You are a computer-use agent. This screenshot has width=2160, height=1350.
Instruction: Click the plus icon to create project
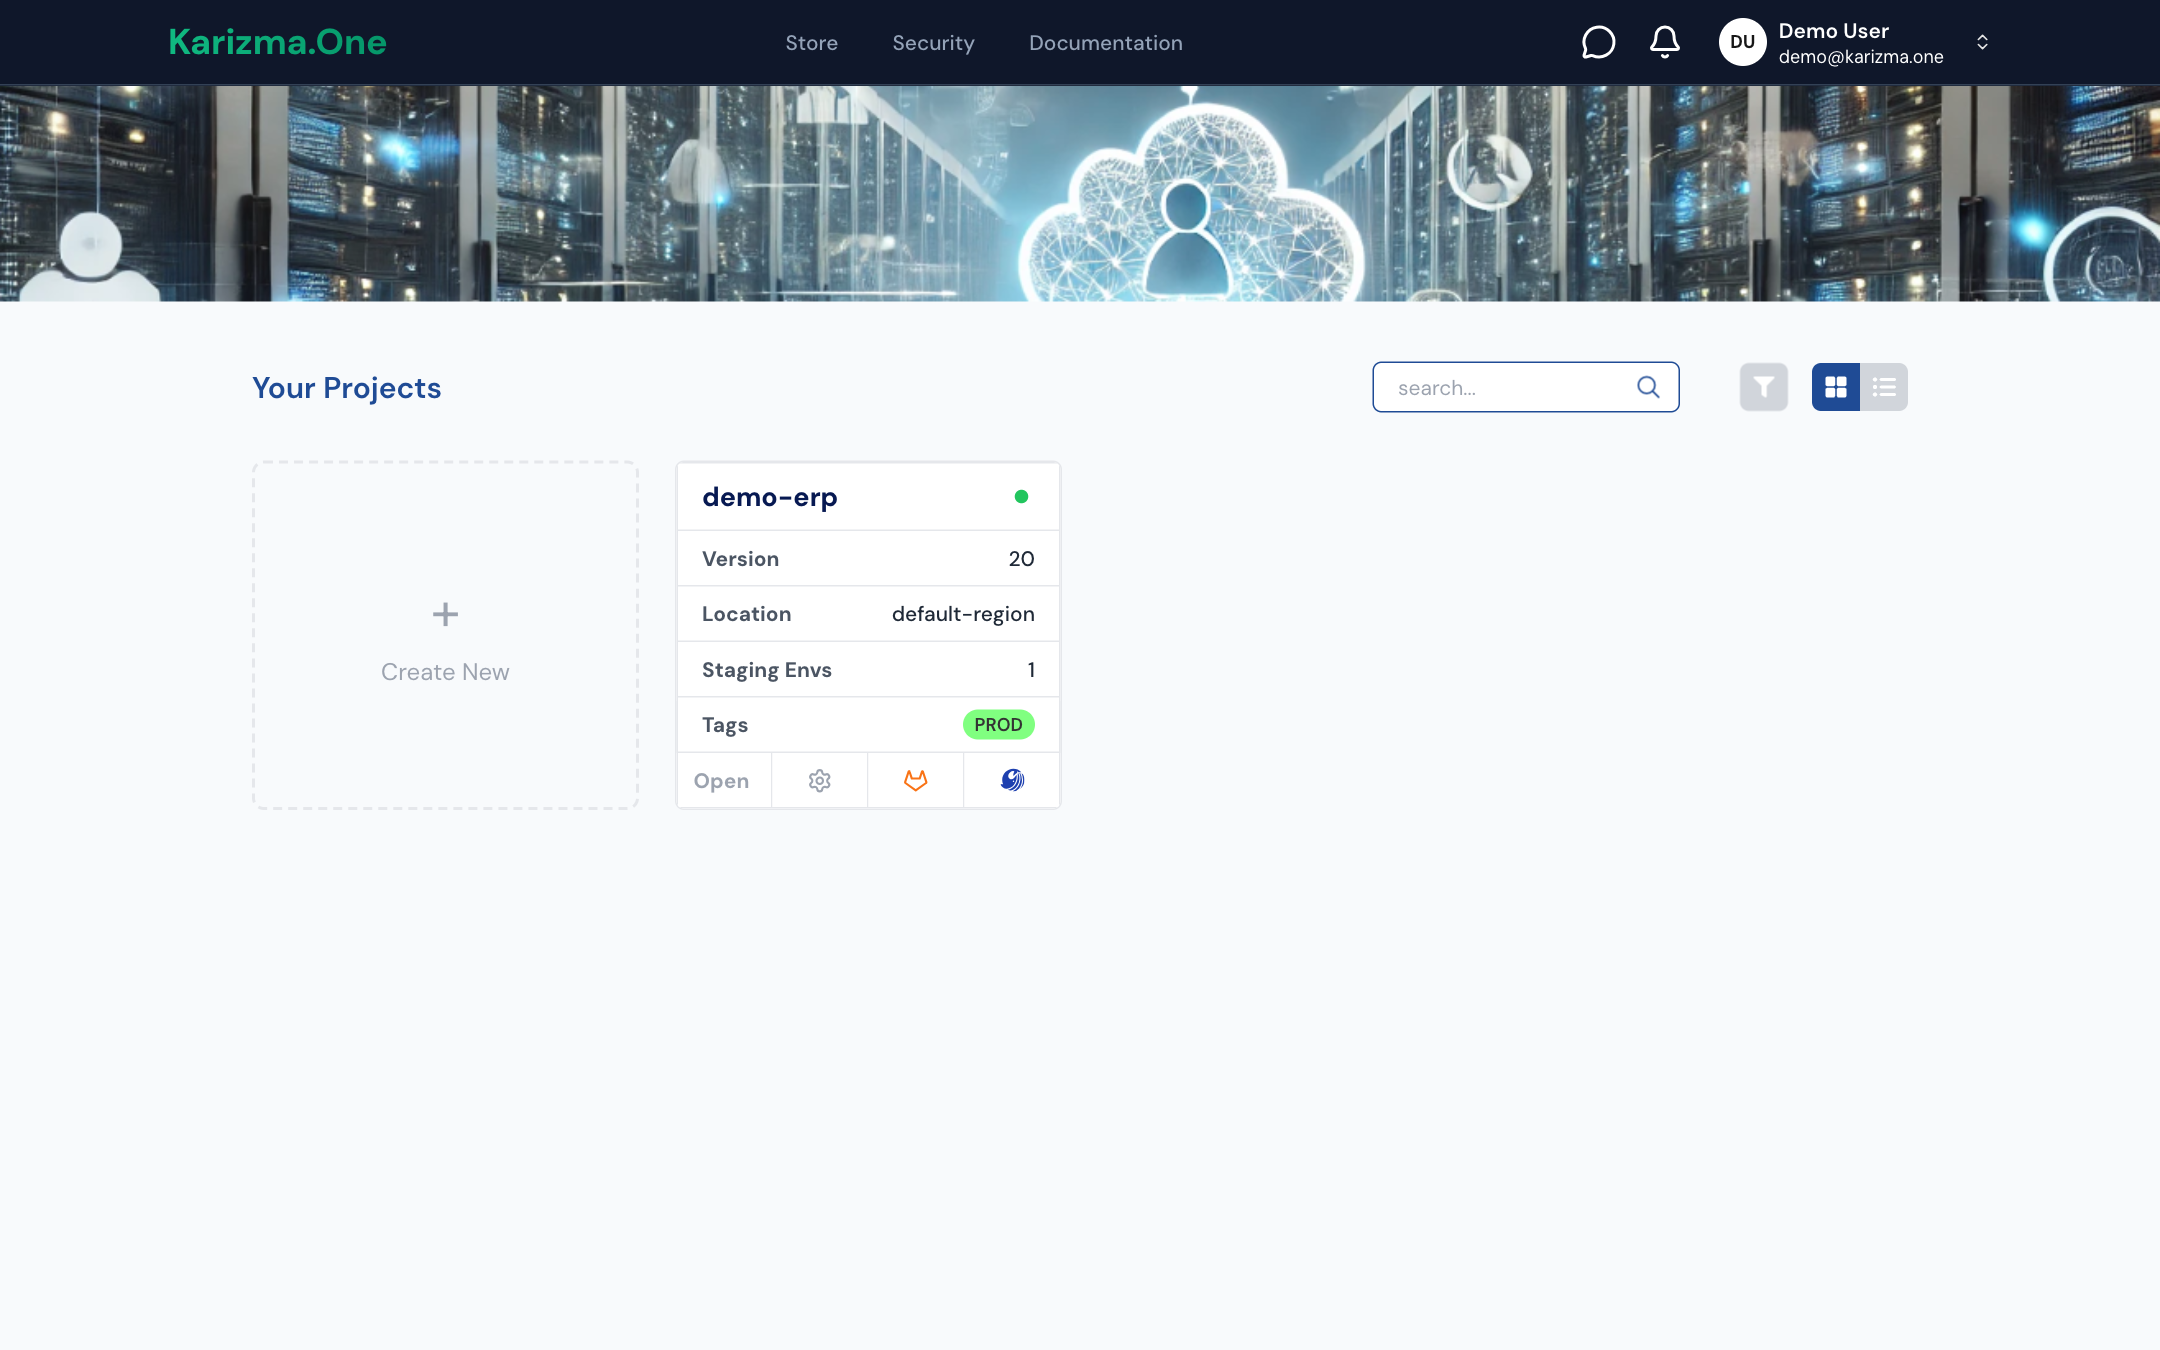pos(445,614)
